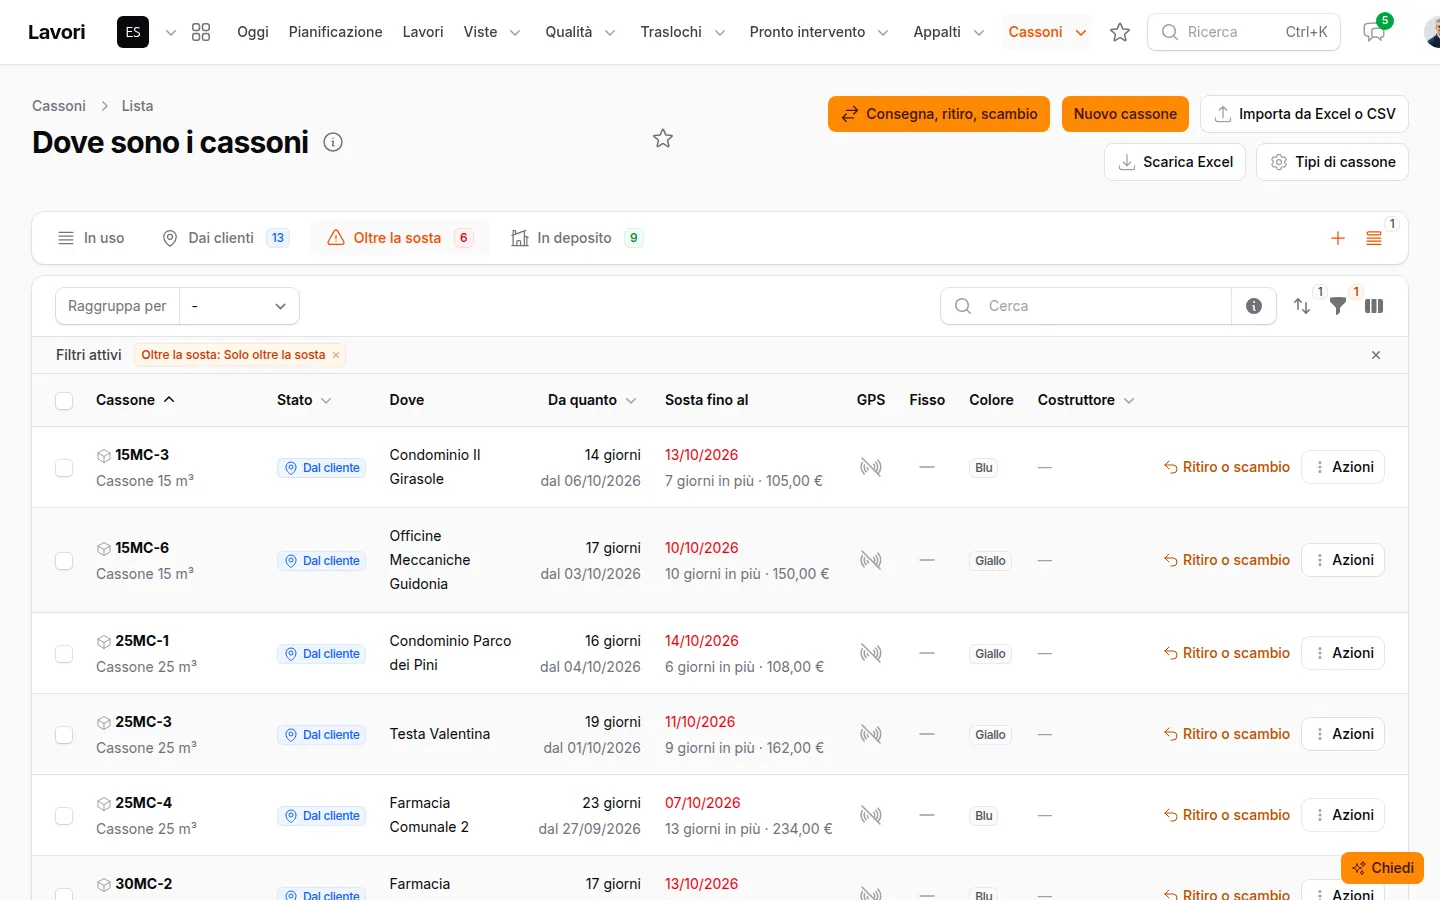Open the Raggruppa per dropdown
Image resolution: width=1440 pixels, height=900 pixels.
click(239, 306)
